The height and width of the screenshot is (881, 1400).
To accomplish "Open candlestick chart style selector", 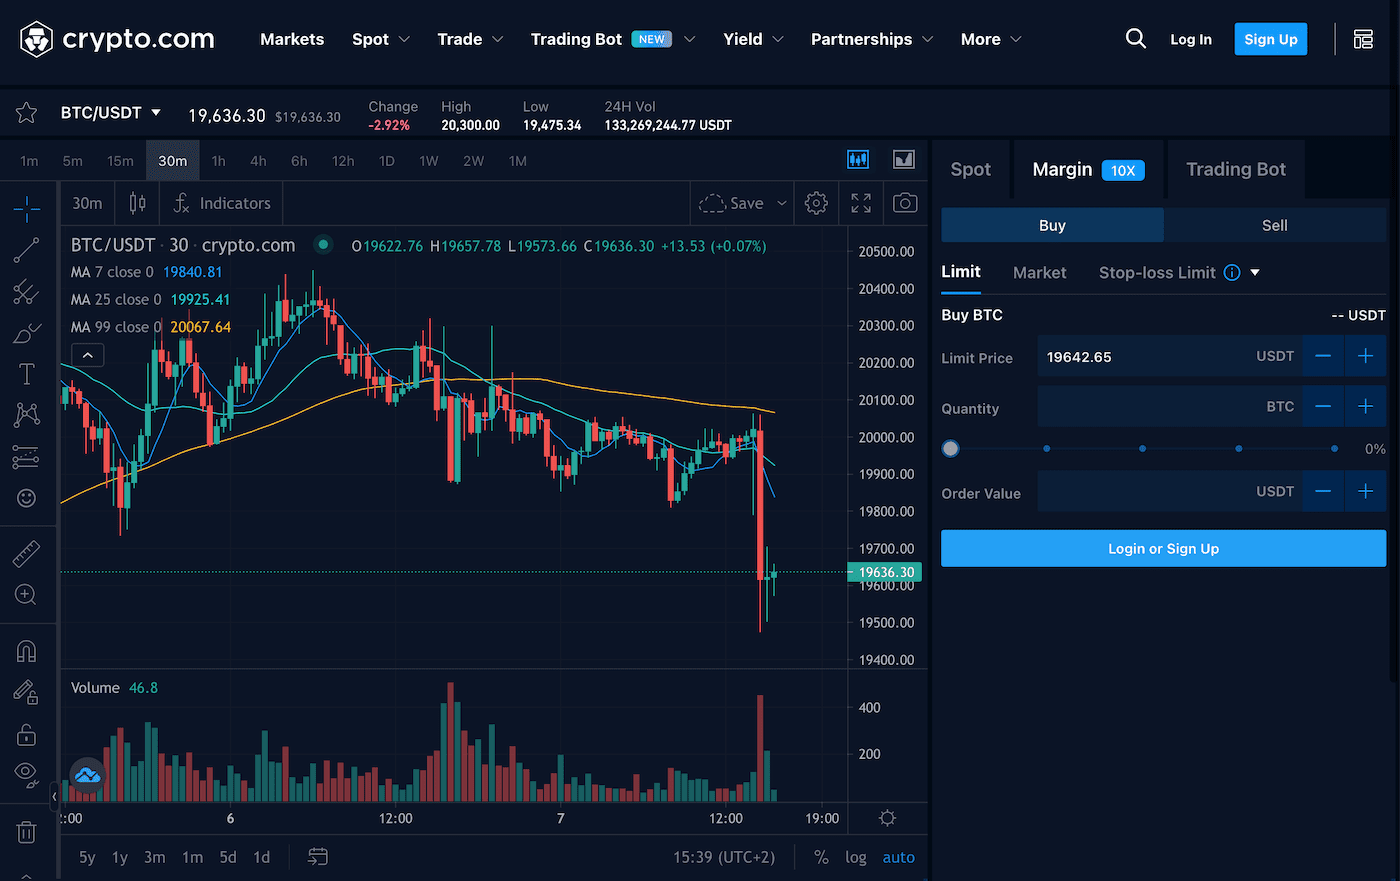I will 138,203.
